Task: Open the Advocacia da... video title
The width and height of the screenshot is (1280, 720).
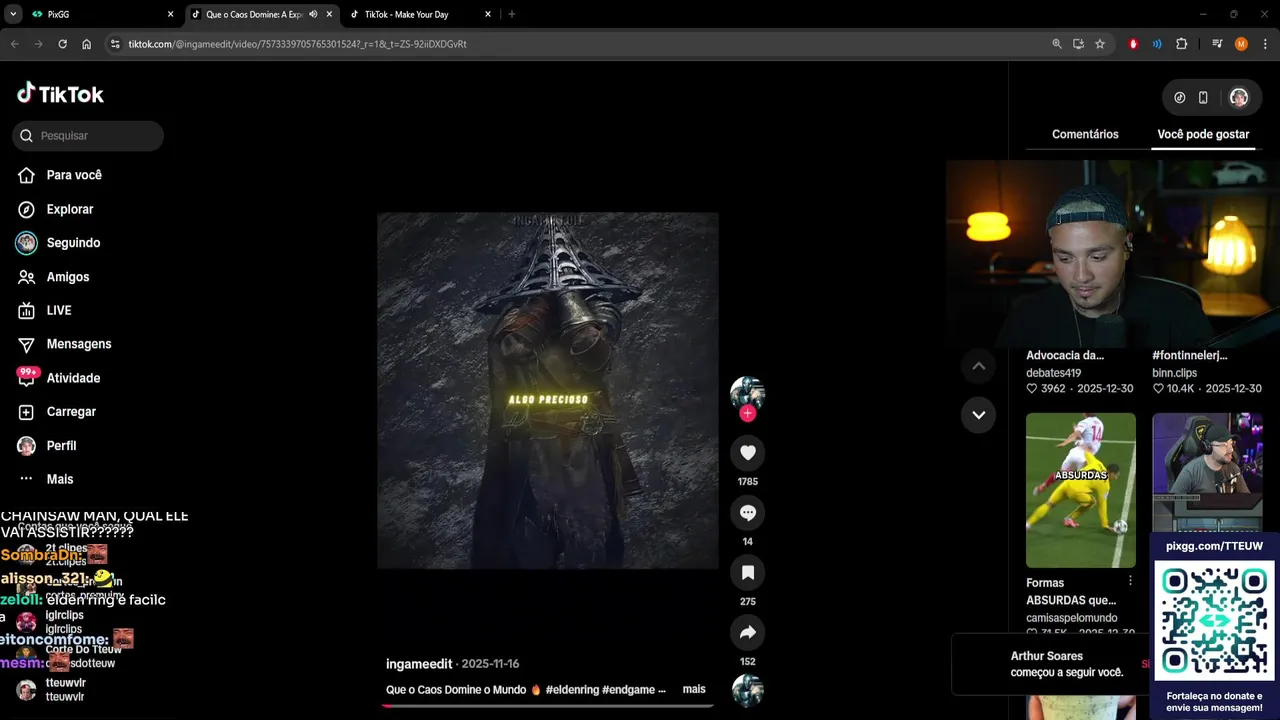Action: (1065, 355)
